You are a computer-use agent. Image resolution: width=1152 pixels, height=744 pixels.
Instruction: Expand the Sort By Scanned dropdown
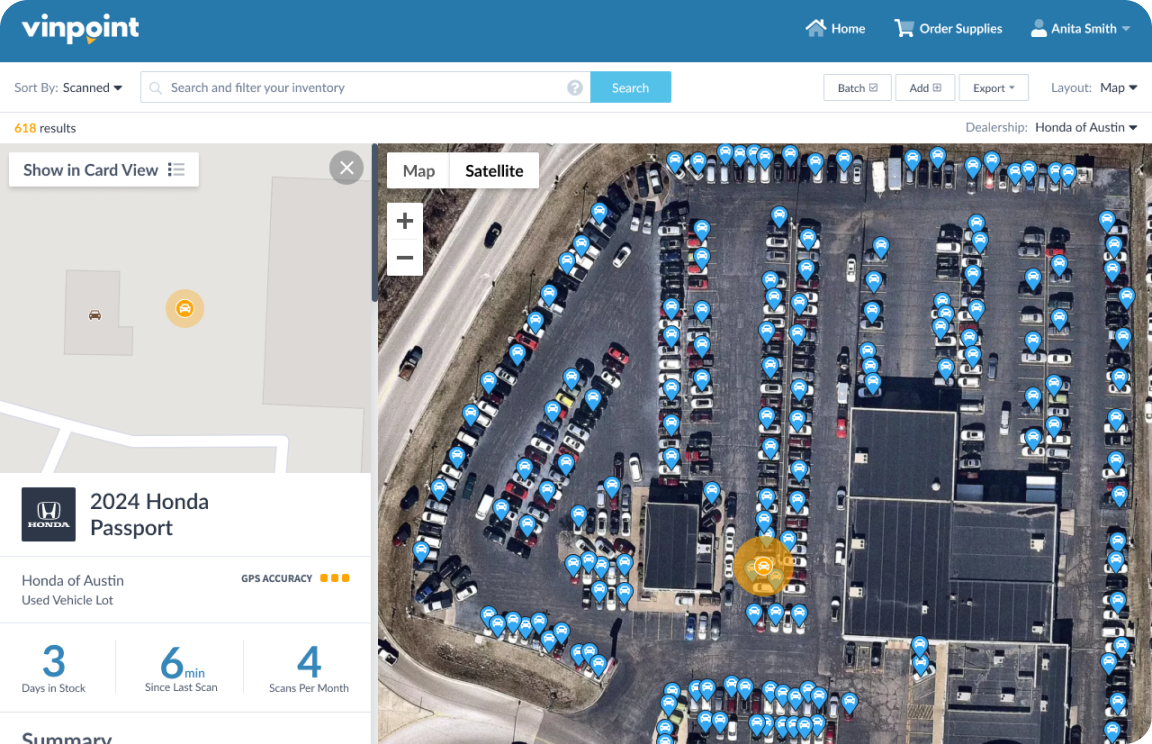tap(92, 88)
